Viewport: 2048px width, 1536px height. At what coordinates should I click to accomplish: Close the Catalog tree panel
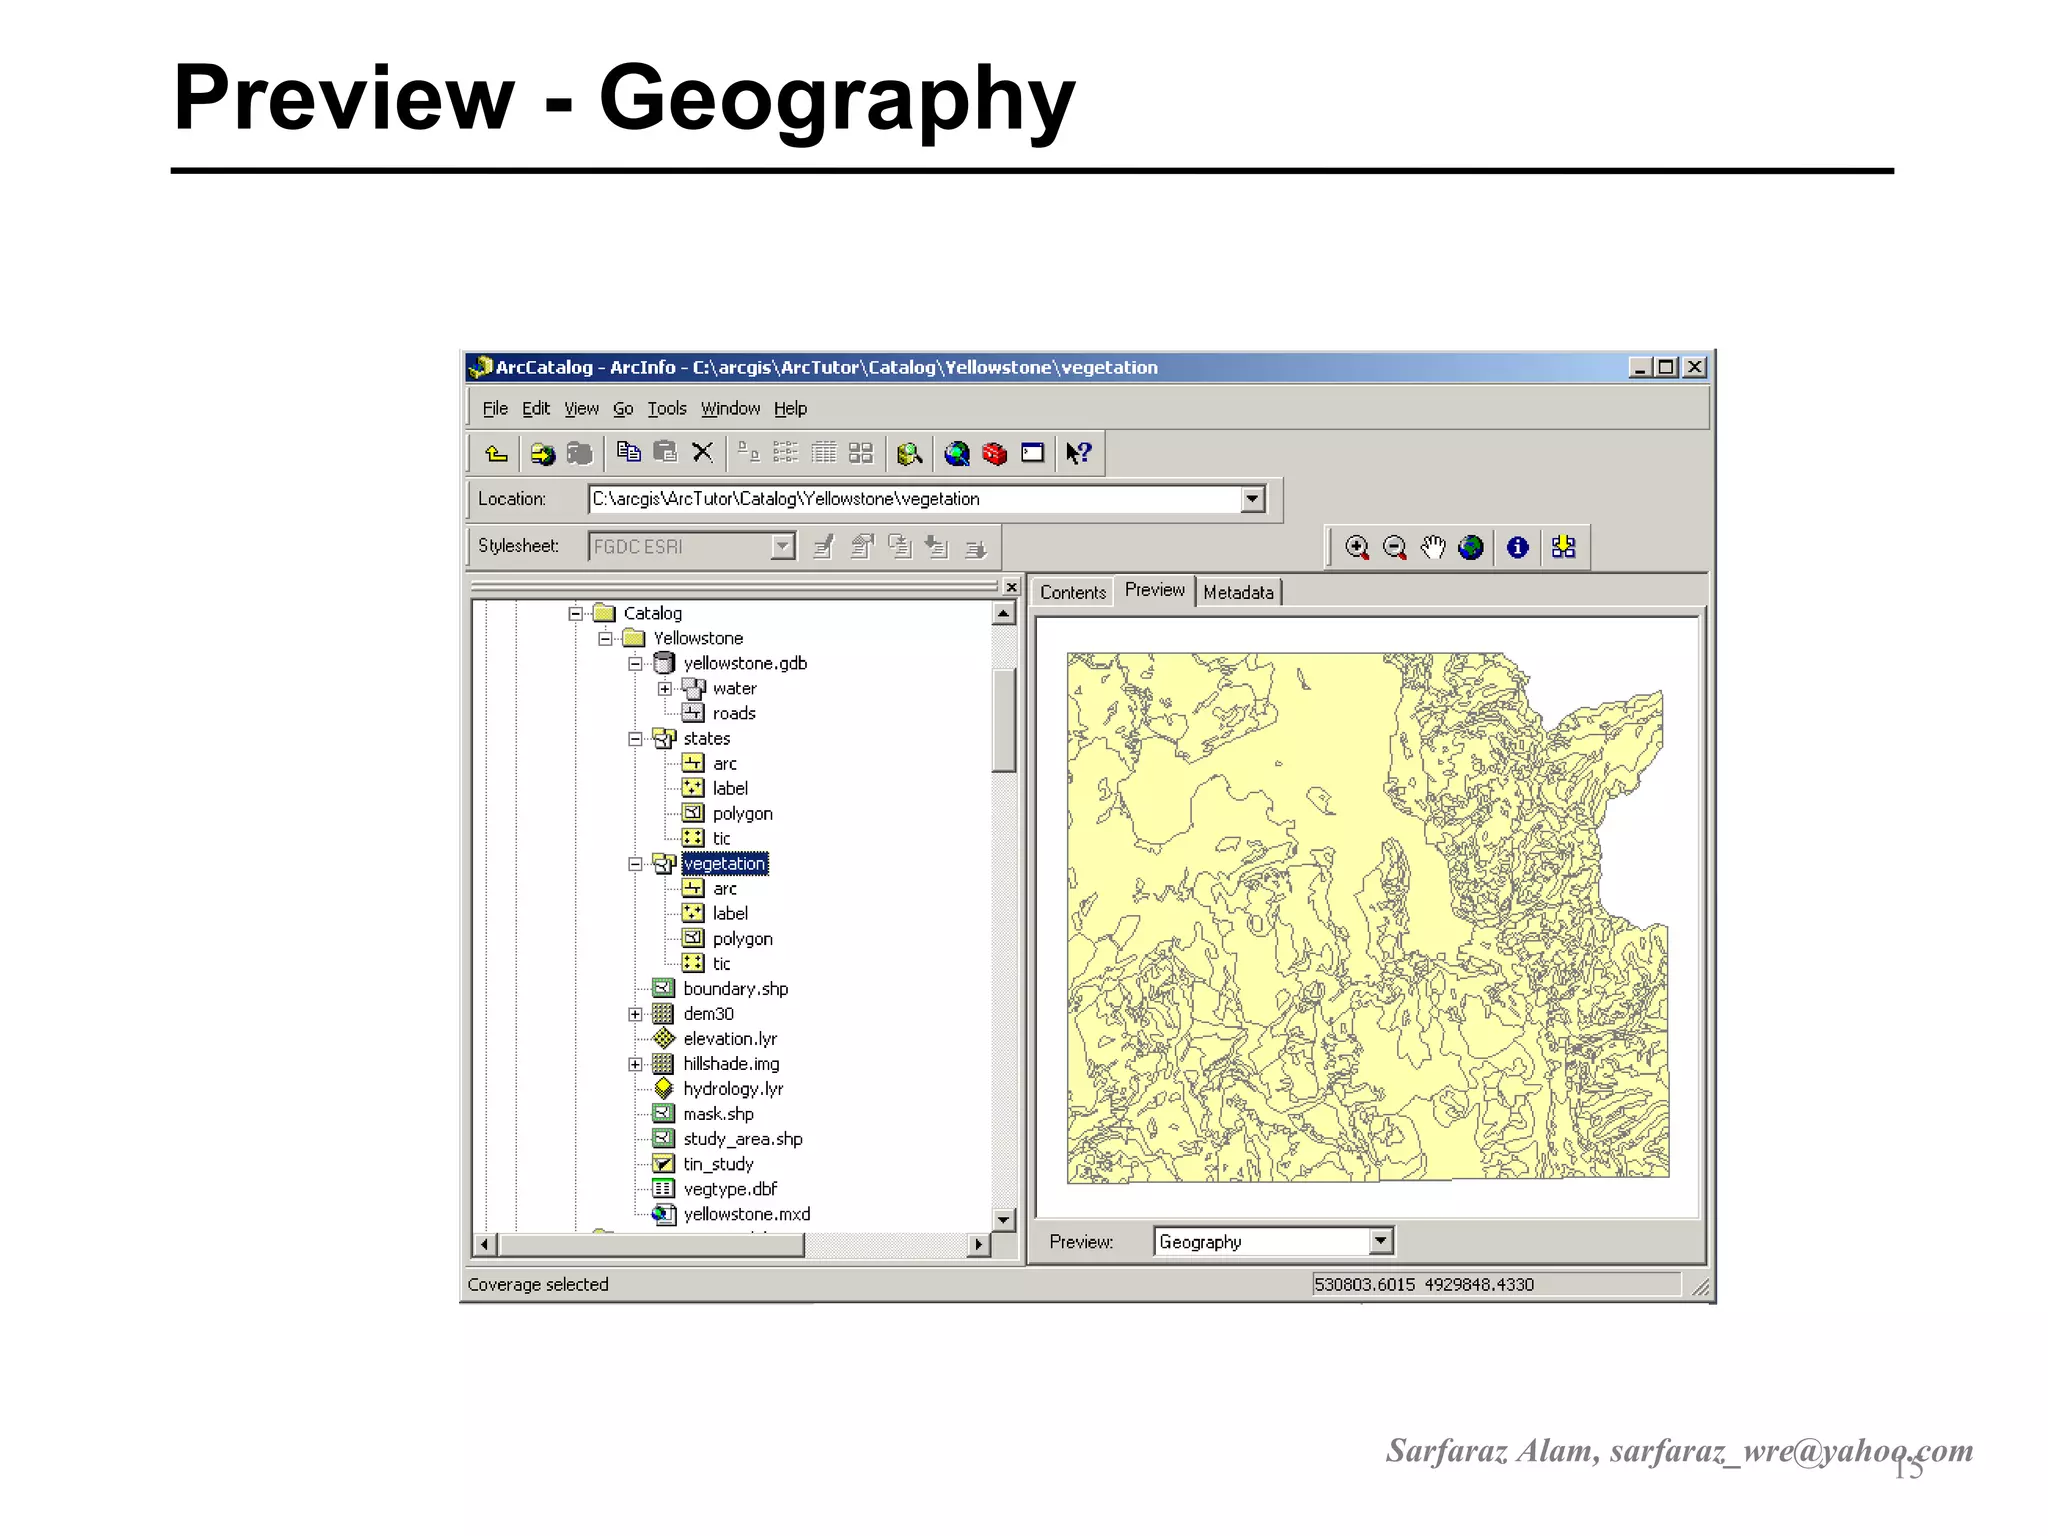click(x=1011, y=587)
